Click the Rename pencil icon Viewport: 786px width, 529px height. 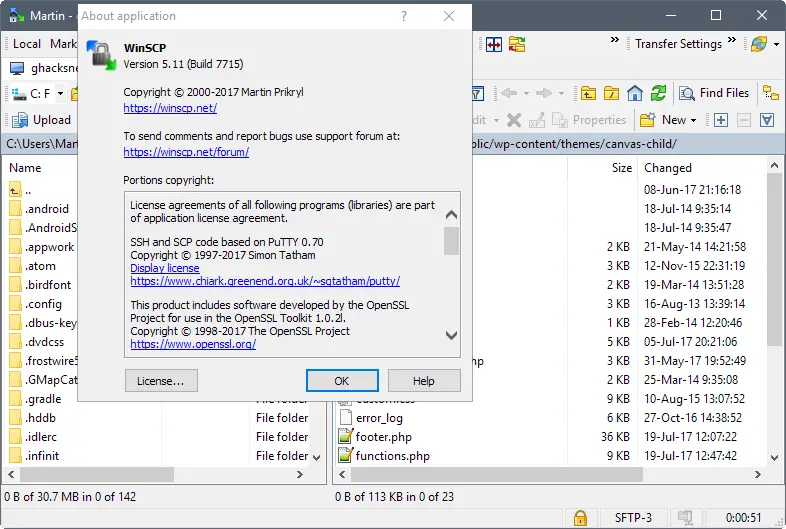[x=537, y=120]
